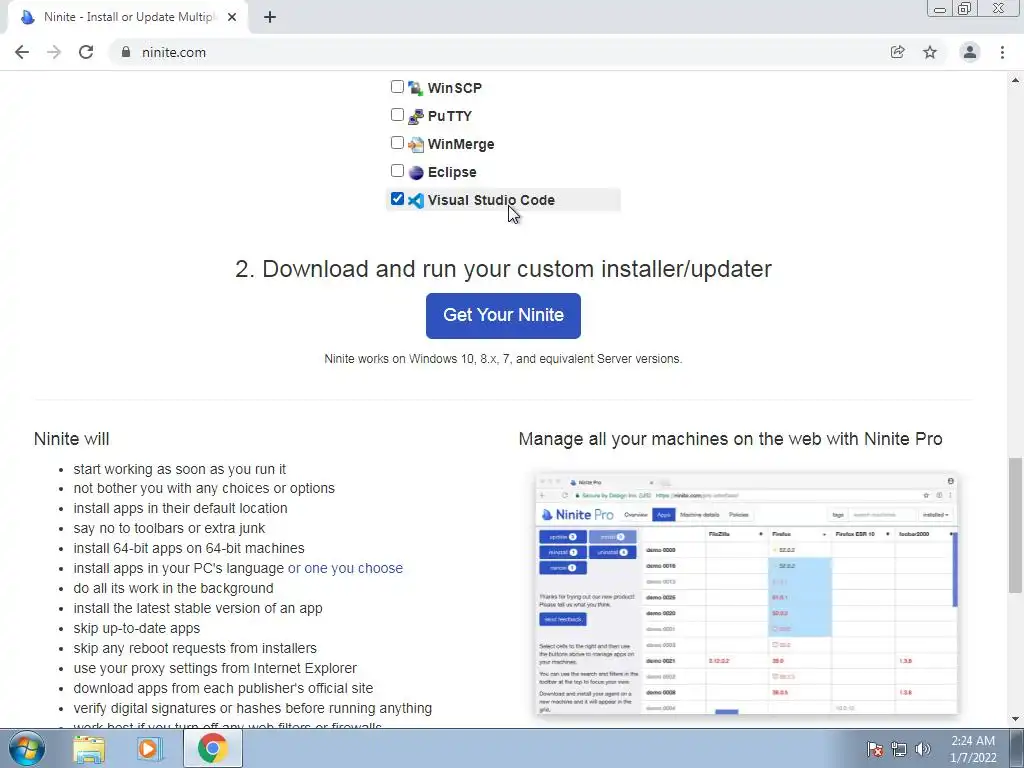Screen dimensions: 1024x768
Task: Go back to previous page
Action: click(22, 52)
